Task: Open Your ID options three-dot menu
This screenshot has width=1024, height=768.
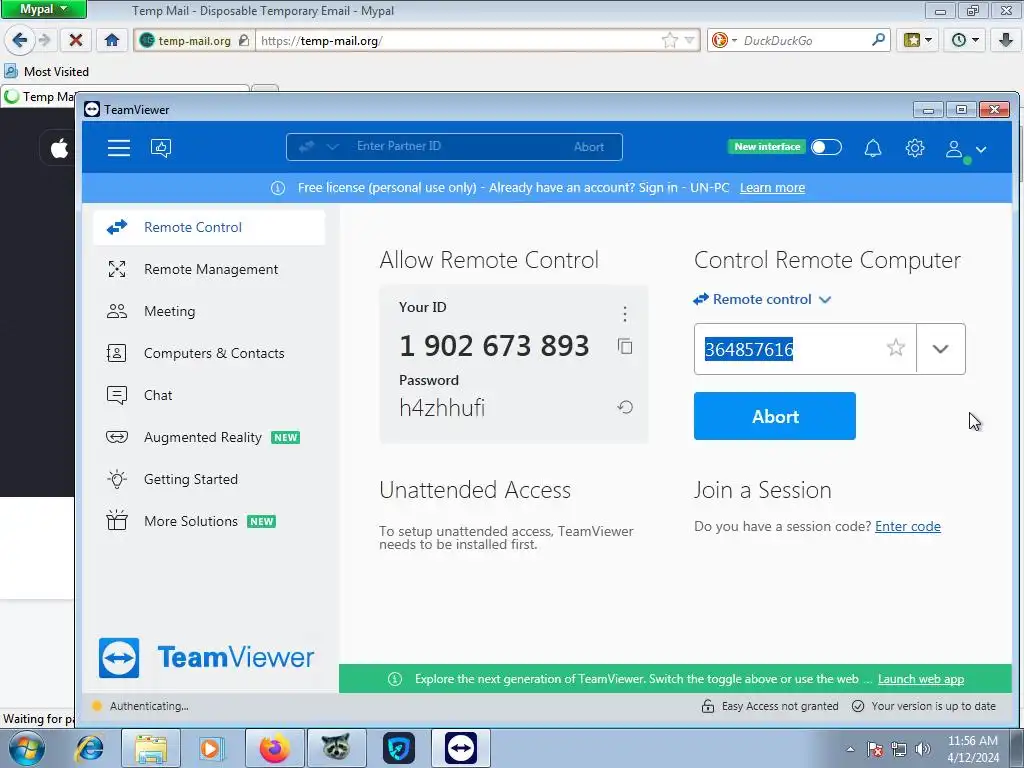Action: 625,314
